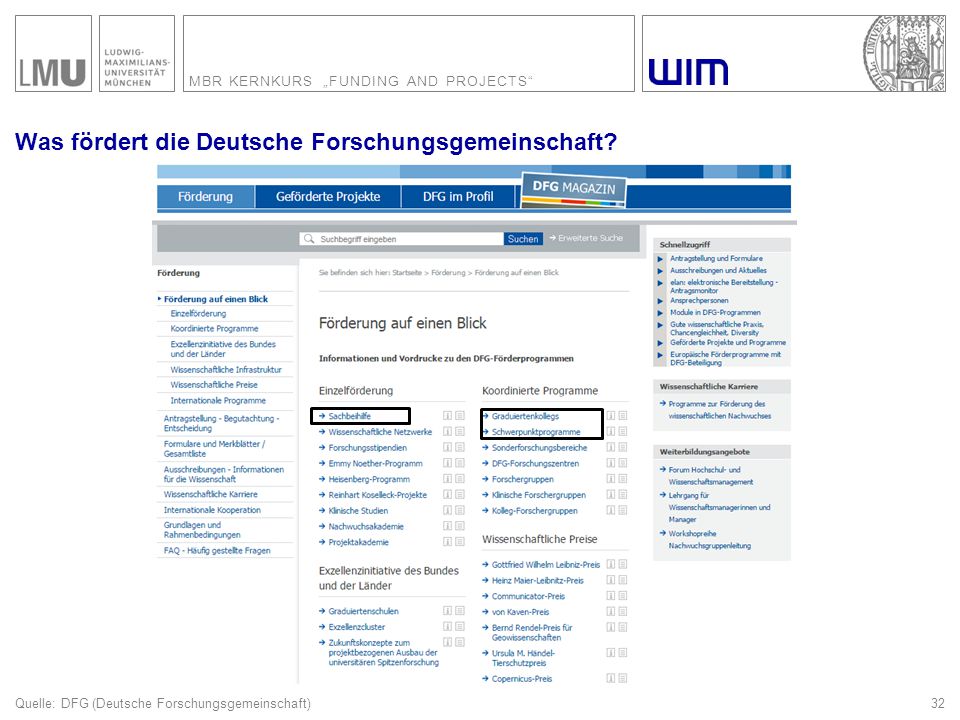
Task: Click info icon for Reinhart Koselleck-Projekte
Action: tap(448, 495)
